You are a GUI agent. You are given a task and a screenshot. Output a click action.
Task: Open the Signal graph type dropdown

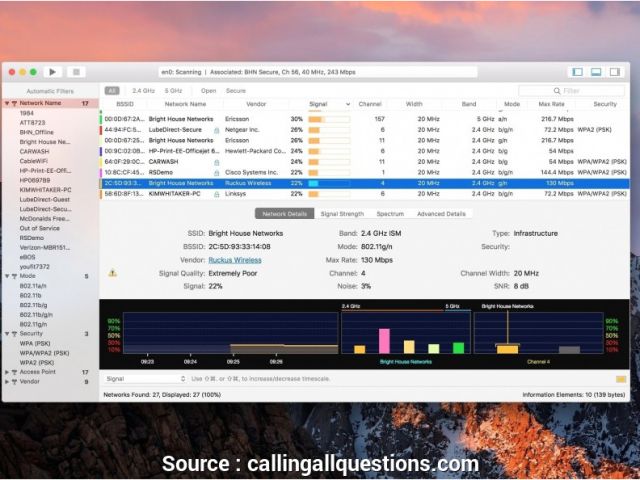[145, 379]
